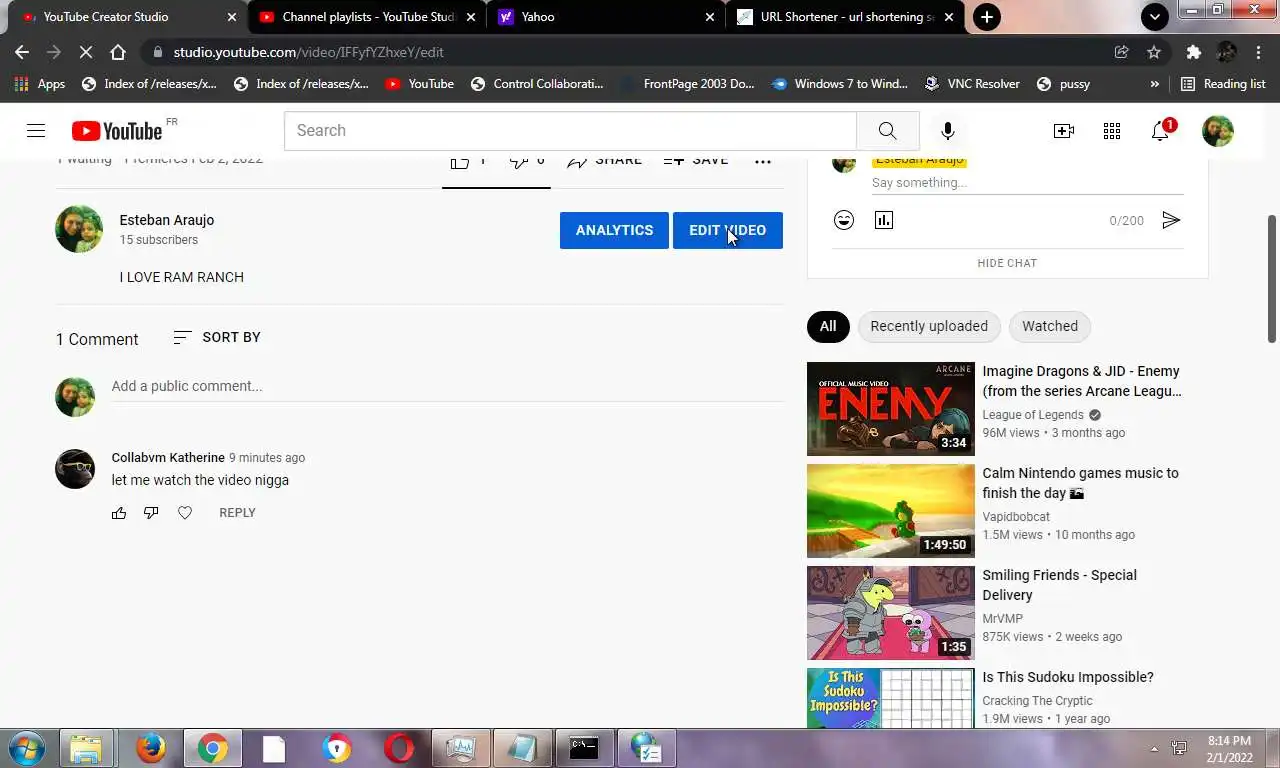Open the YouTube bookmark in bookmarks bar
This screenshot has height=768, width=1280.
419,84
